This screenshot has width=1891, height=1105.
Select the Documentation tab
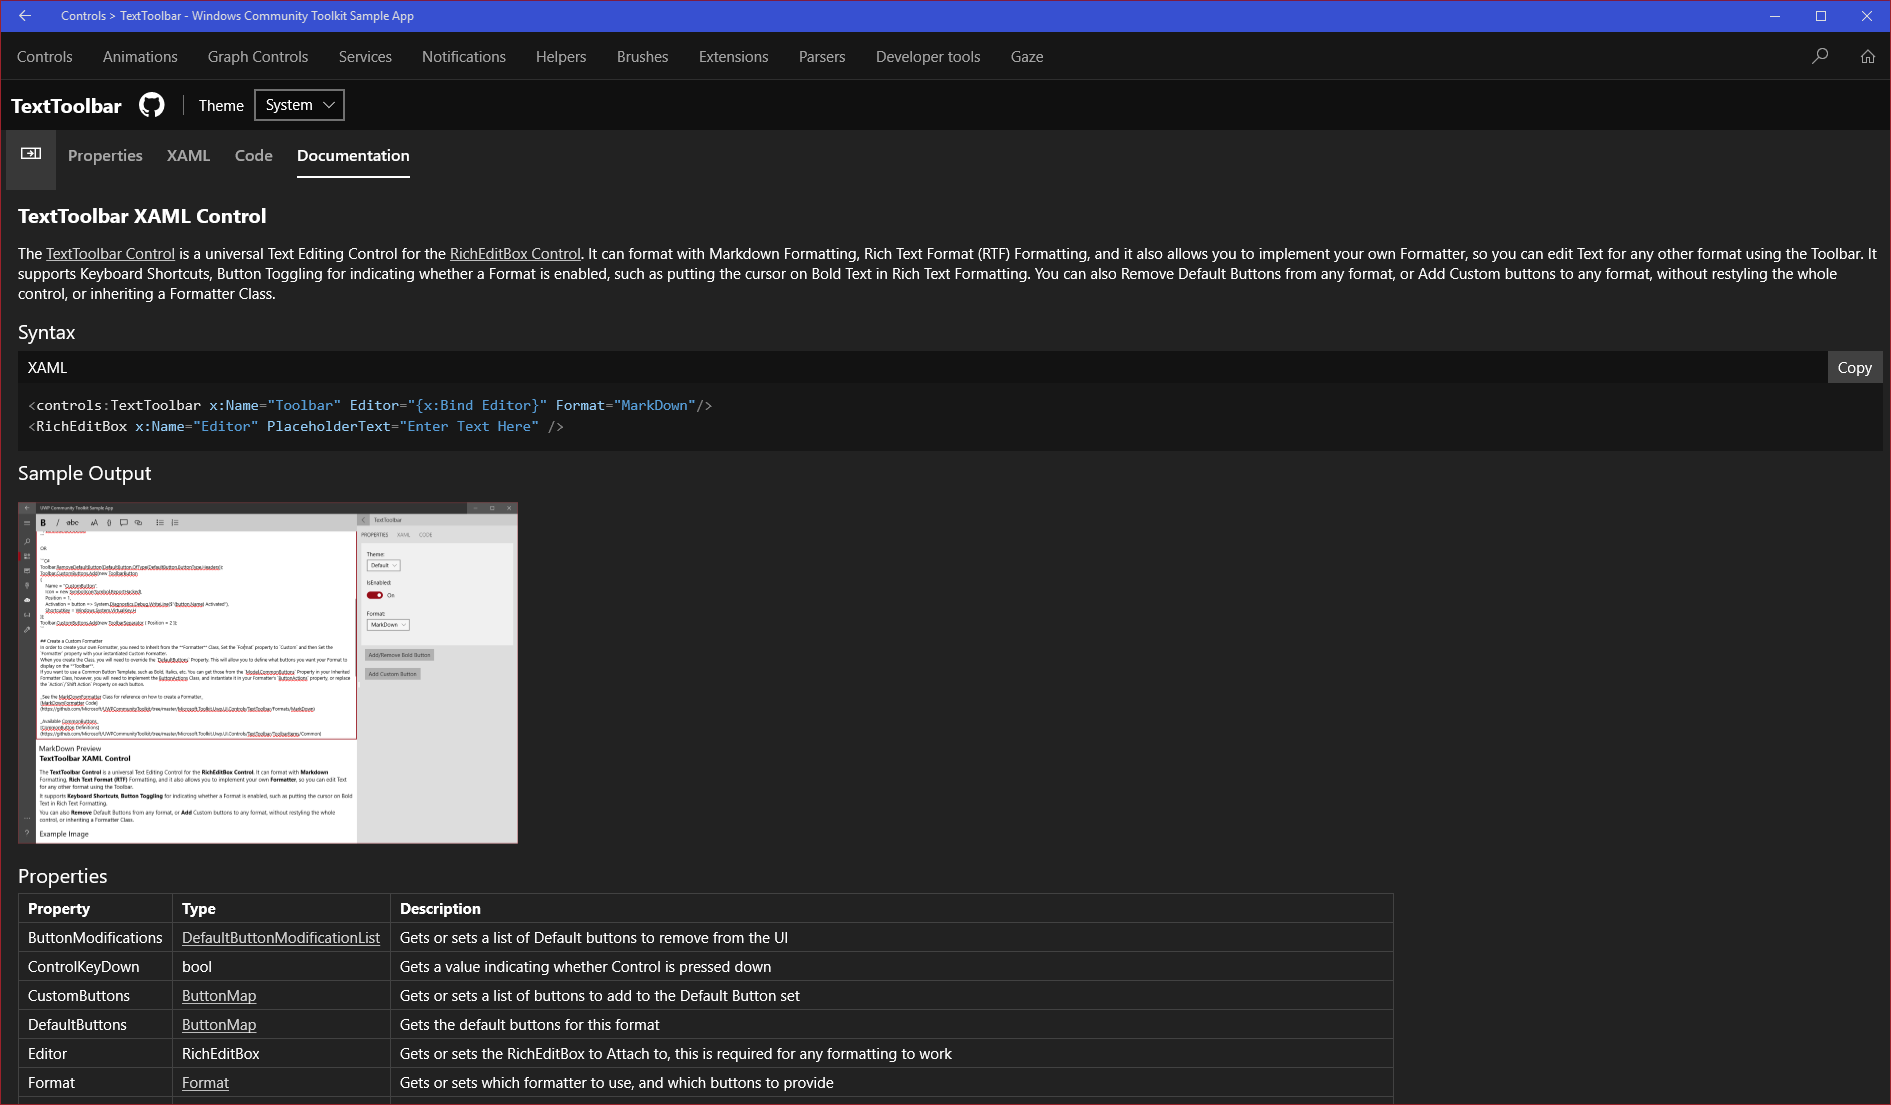point(353,156)
